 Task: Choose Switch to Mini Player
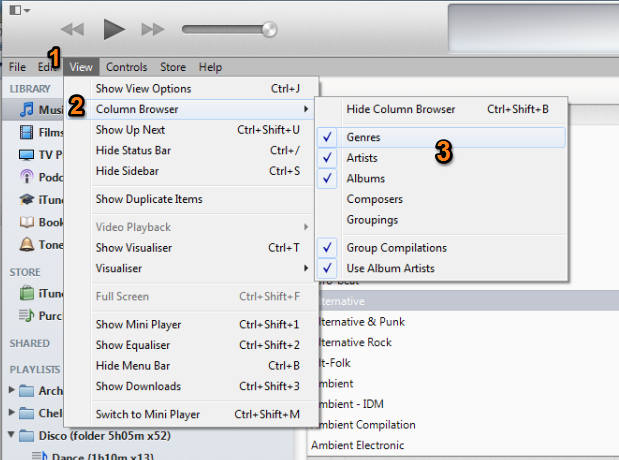coord(191,414)
